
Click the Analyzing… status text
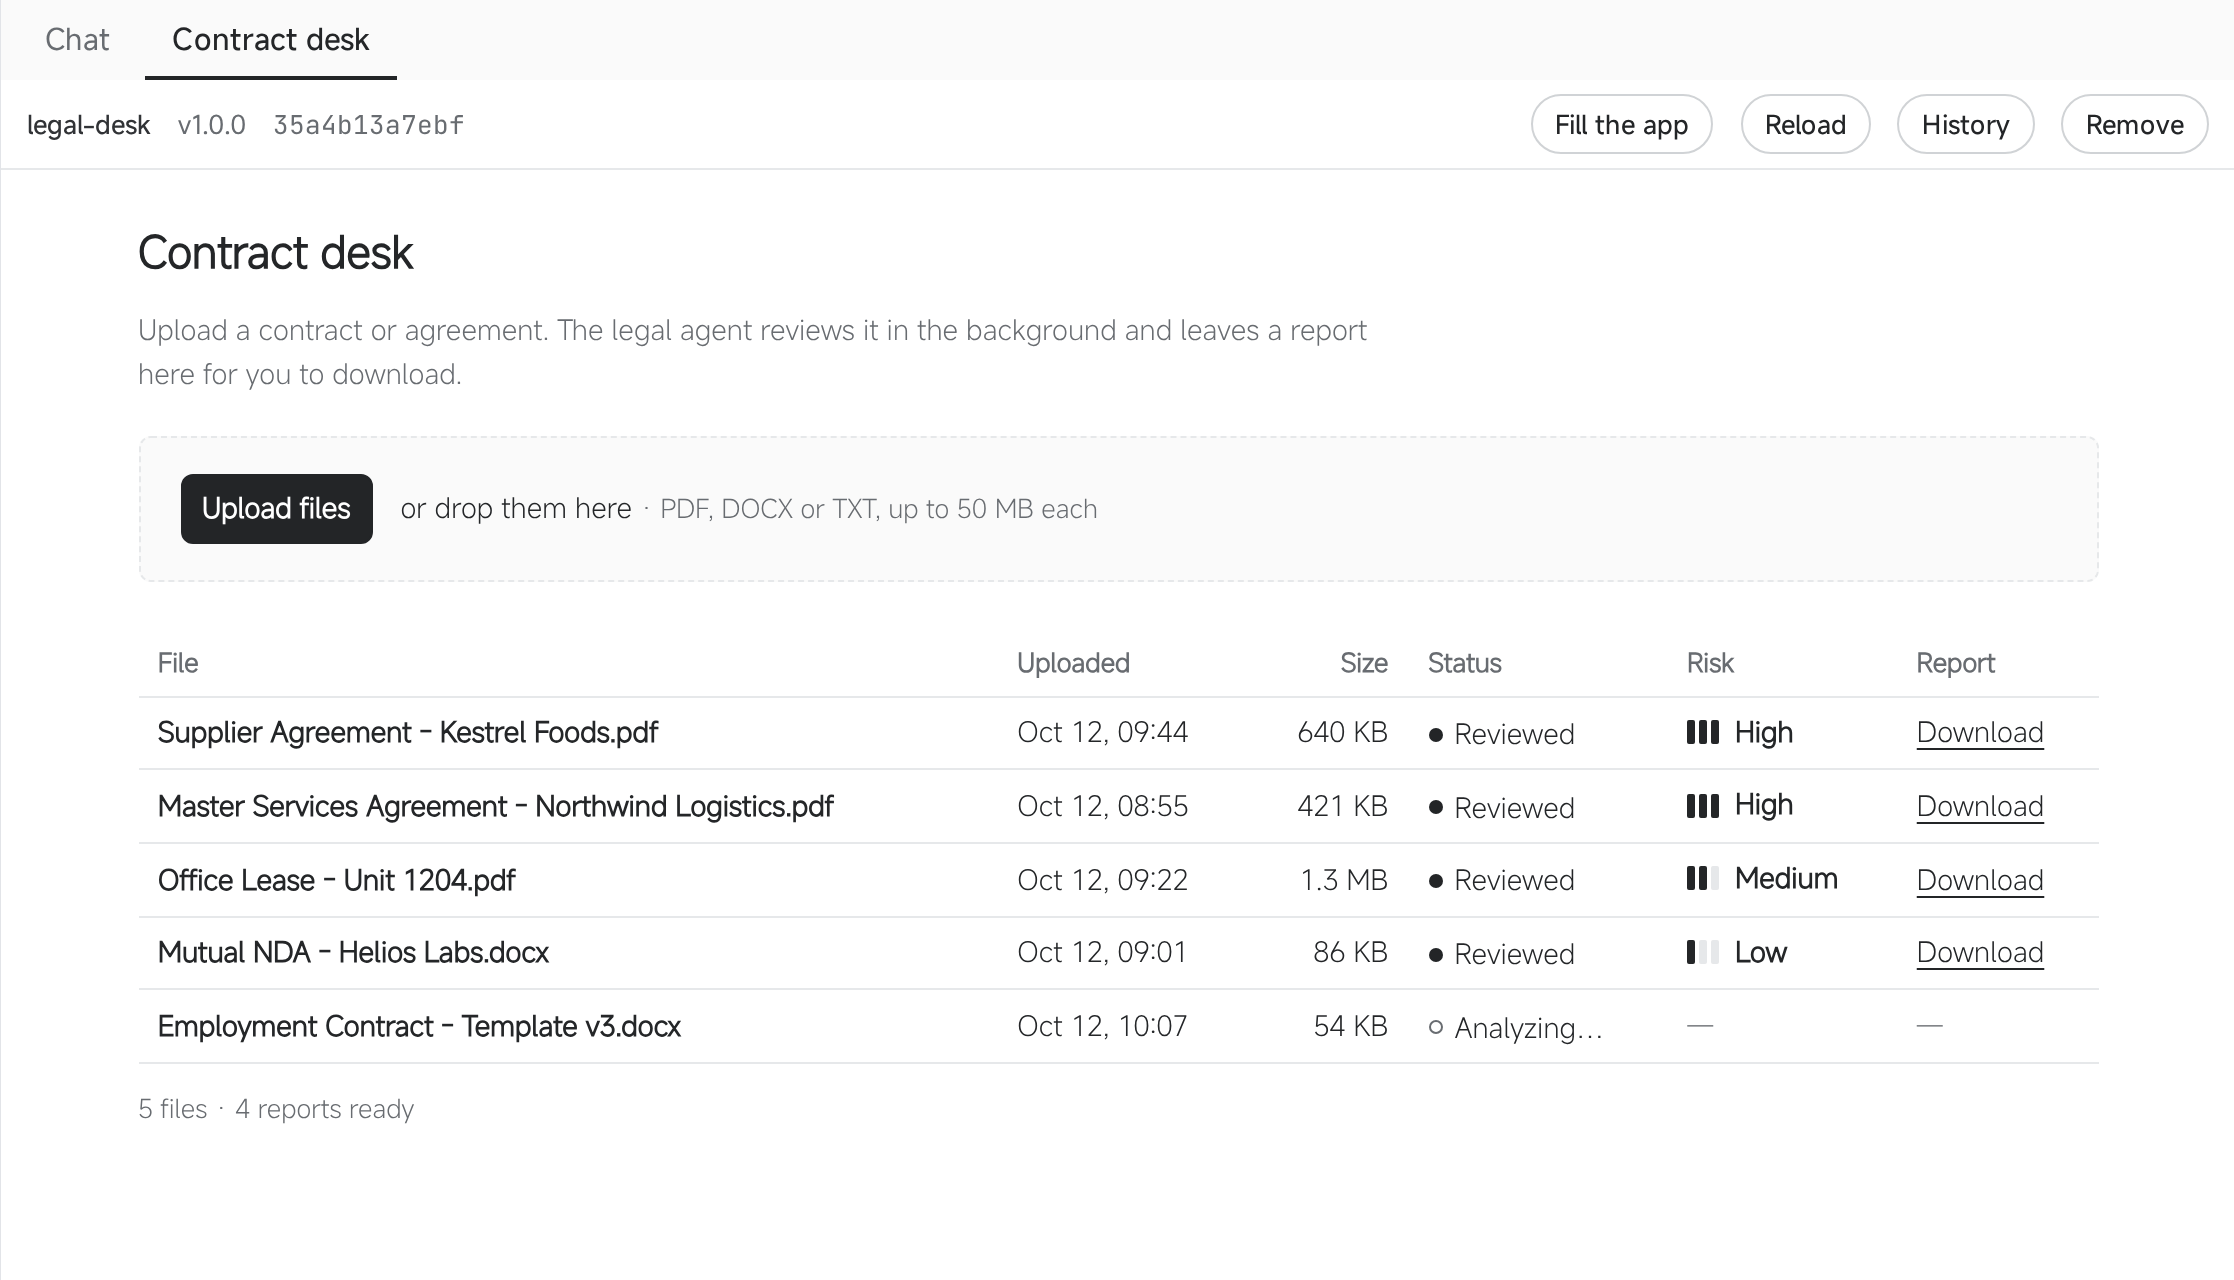tap(1528, 1028)
